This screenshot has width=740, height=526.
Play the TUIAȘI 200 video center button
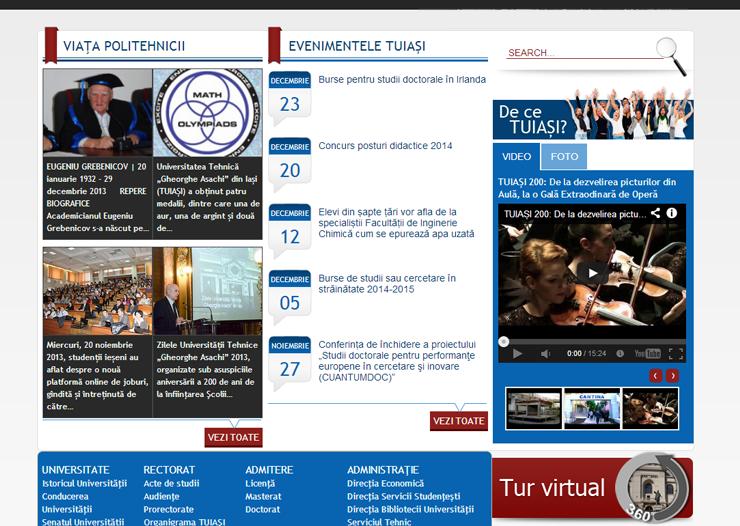tap(592, 273)
